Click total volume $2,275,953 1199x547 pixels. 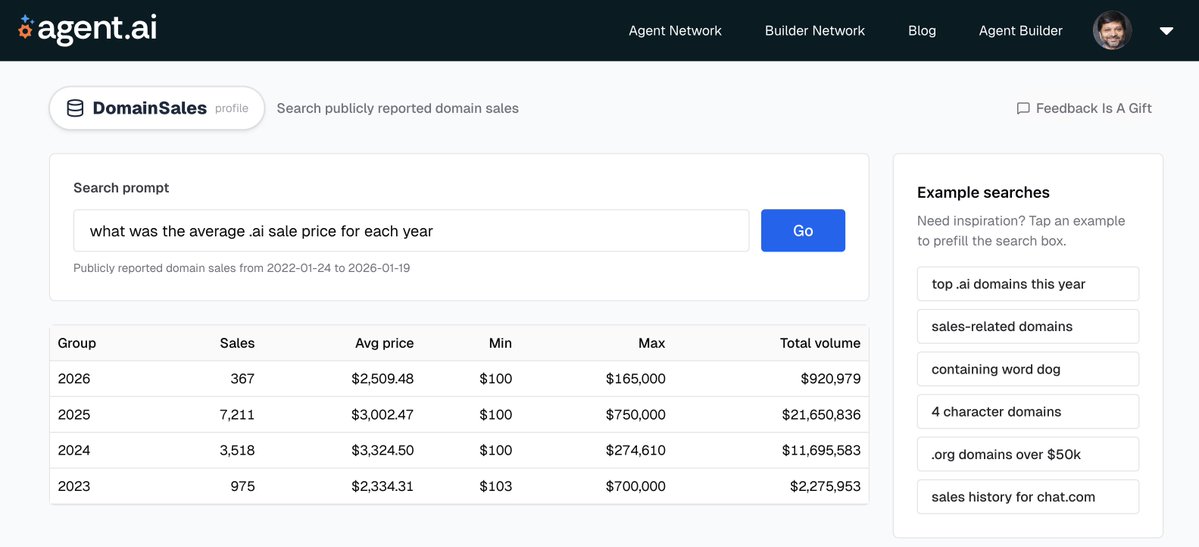click(x=826, y=487)
